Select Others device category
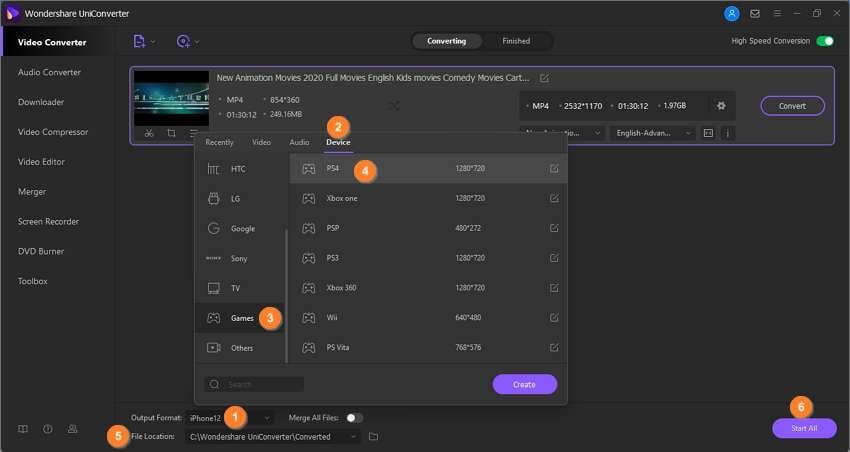This screenshot has width=850, height=452. click(x=240, y=348)
